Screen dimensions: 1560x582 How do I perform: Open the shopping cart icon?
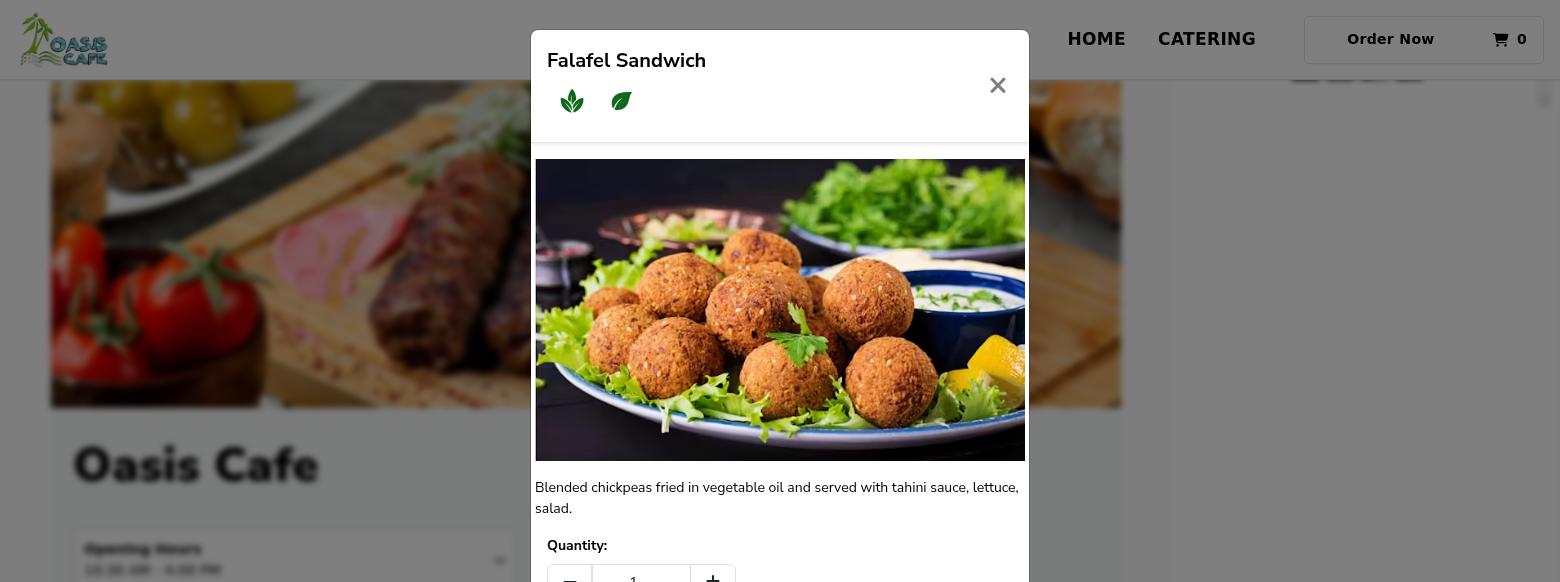pyautogui.click(x=1500, y=40)
